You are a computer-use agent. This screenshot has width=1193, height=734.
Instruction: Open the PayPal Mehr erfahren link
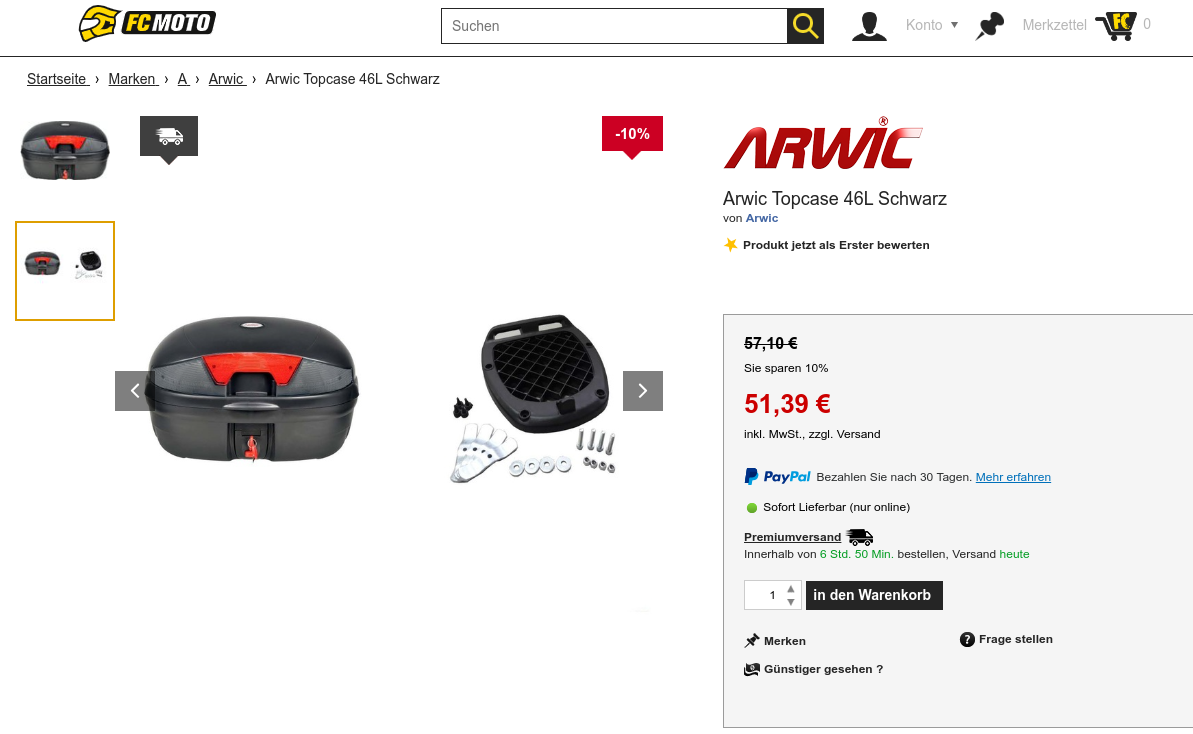(x=1013, y=477)
